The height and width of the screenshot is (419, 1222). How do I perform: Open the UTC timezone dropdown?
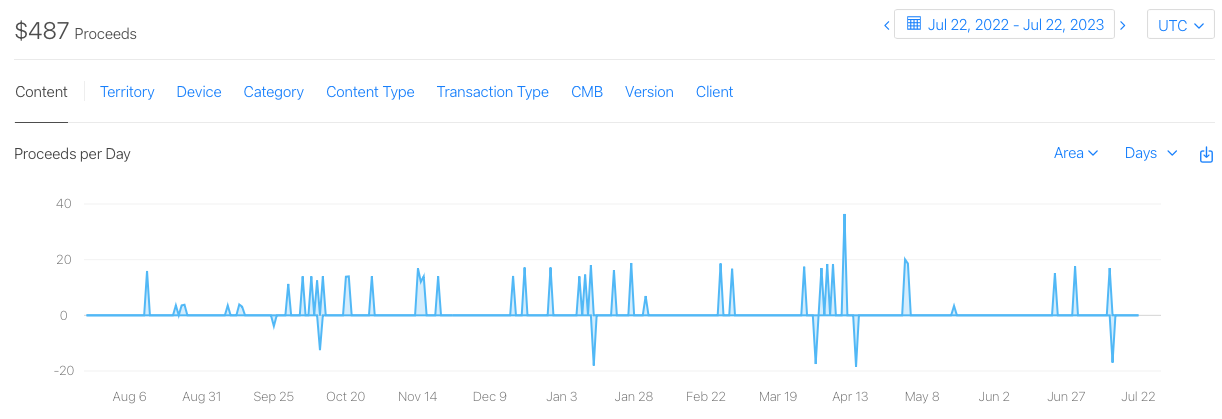coord(1180,26)
